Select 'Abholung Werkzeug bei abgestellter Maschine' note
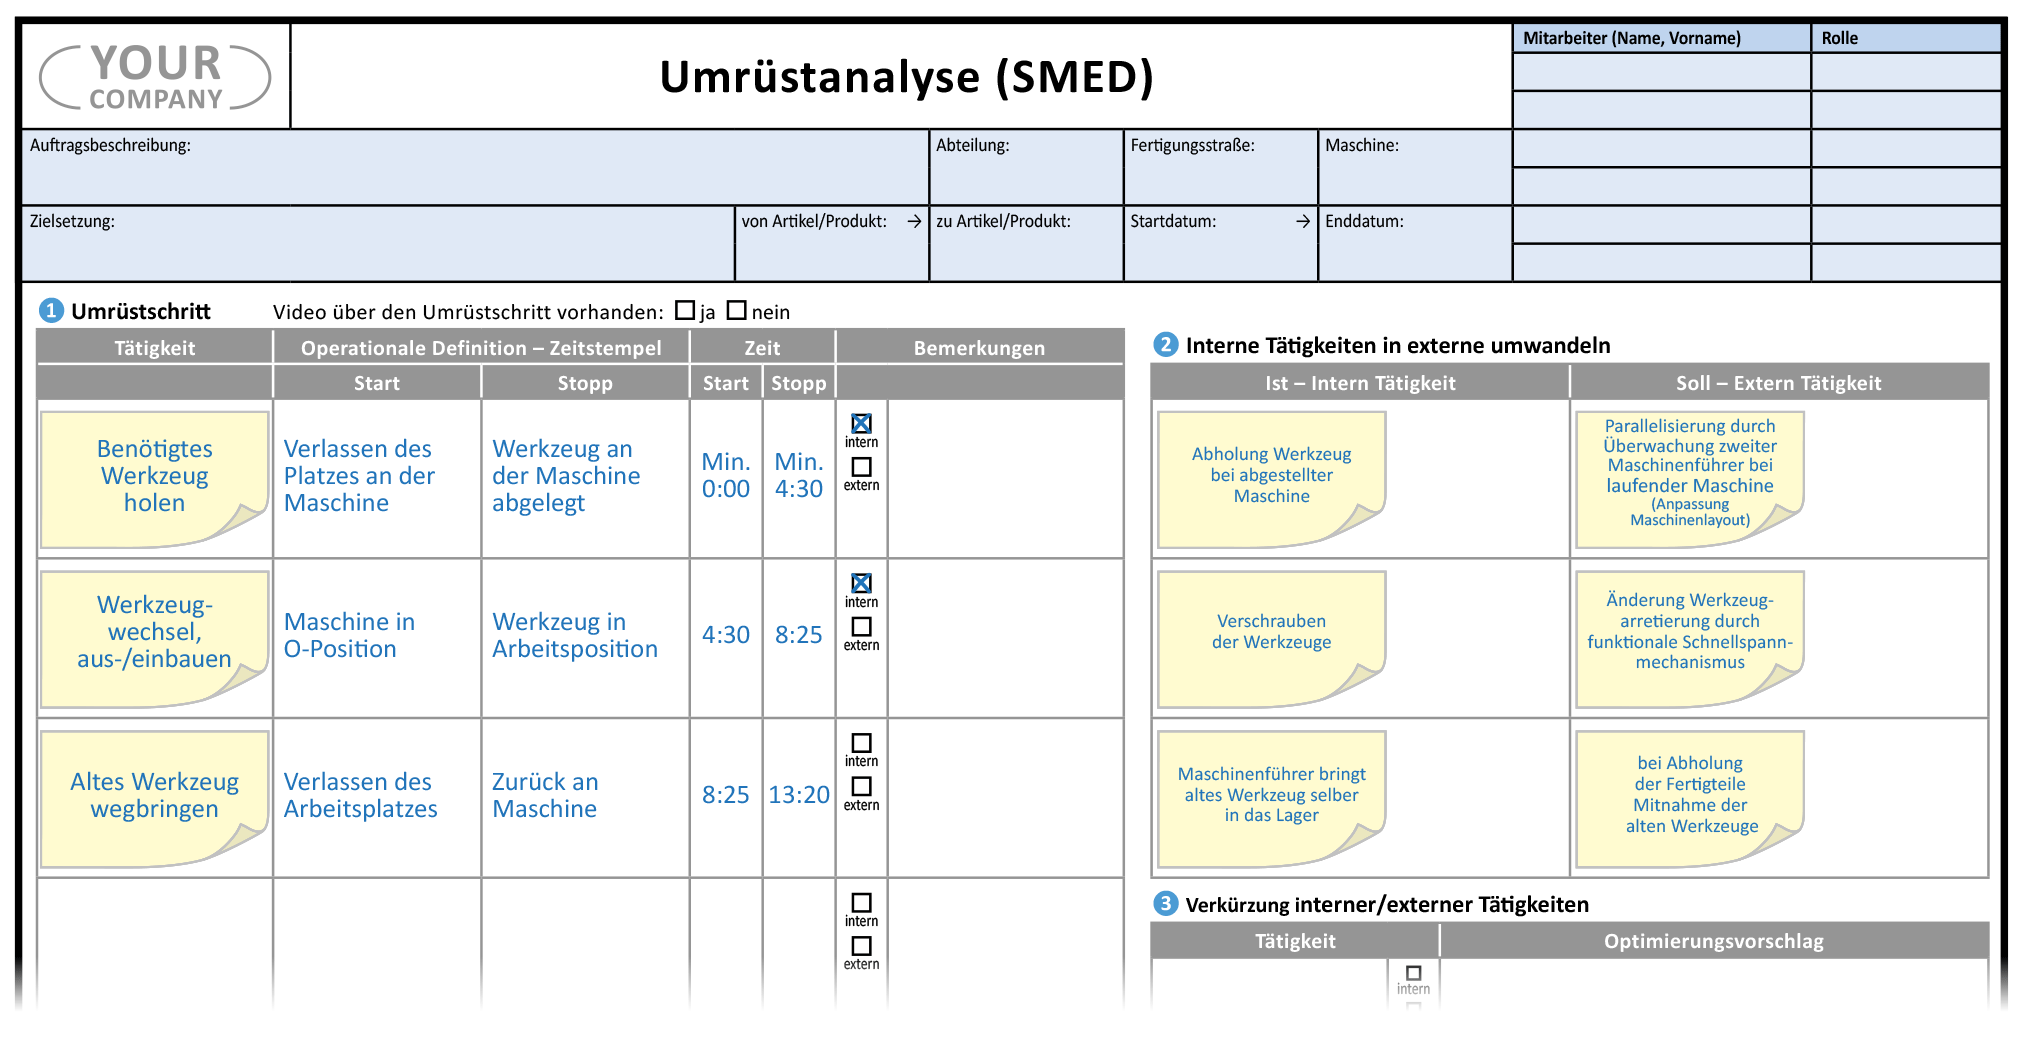 point(1271,479)
